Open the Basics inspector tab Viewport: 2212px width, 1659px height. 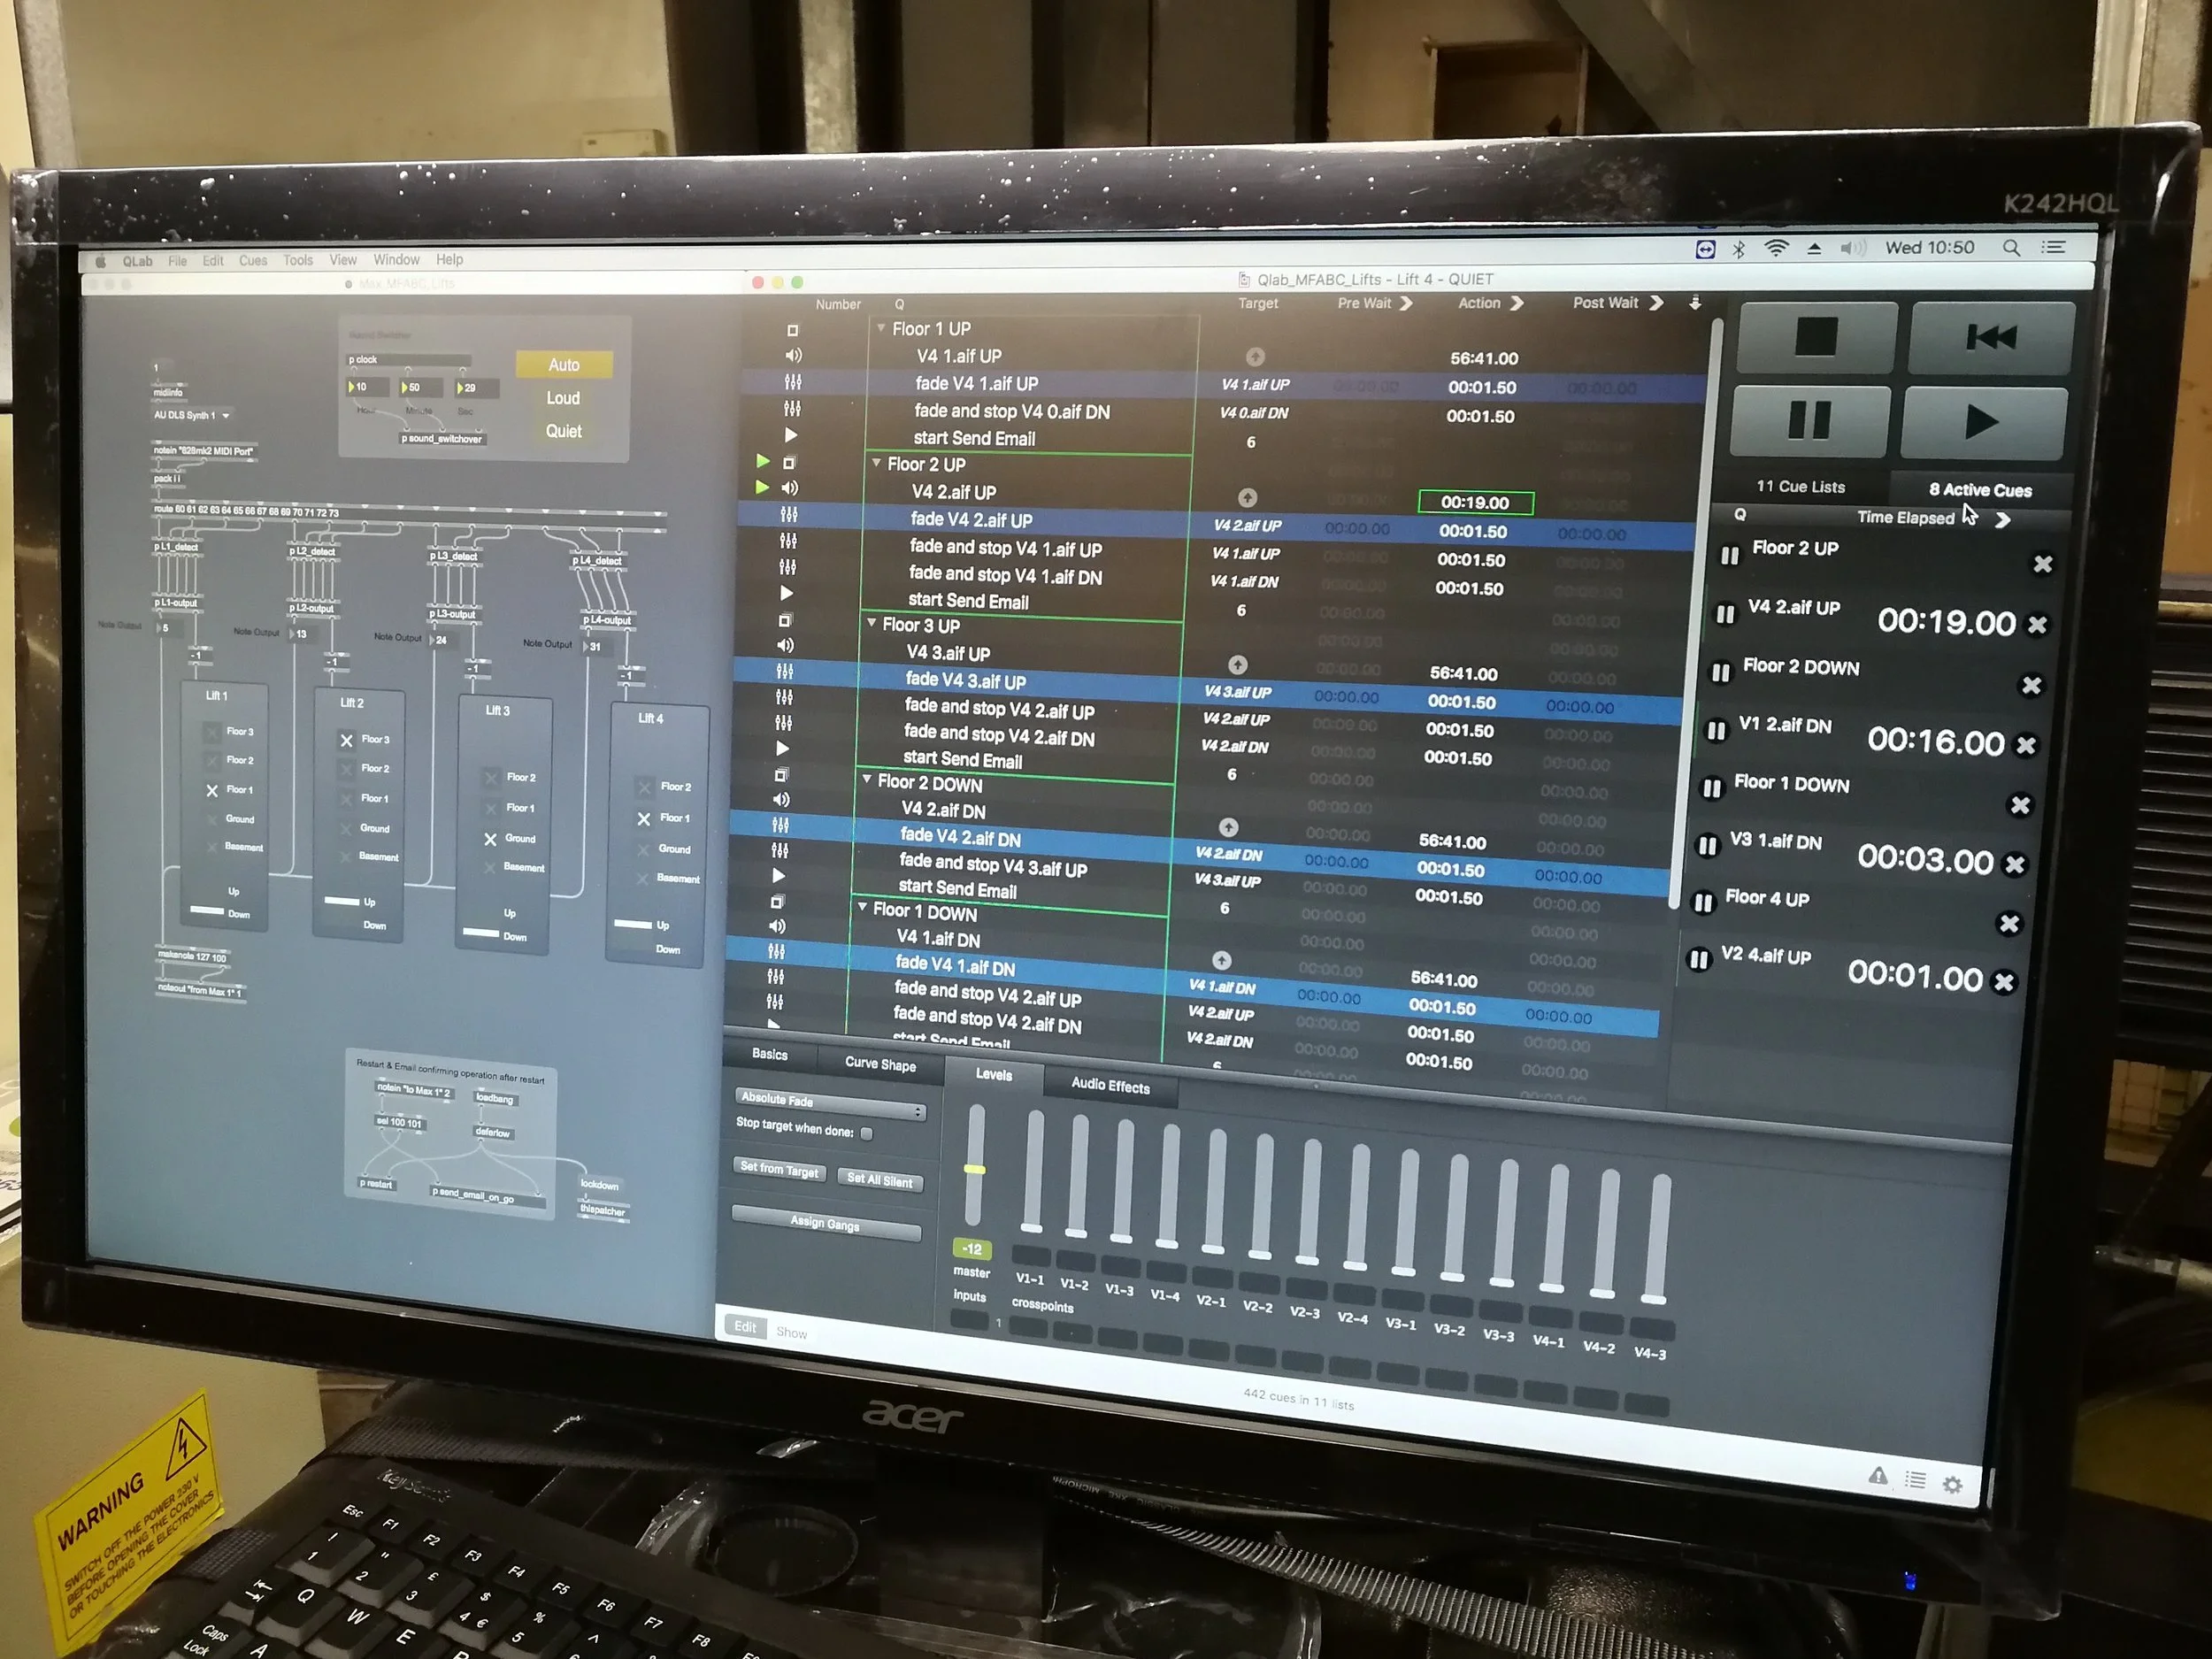[x=769, y=1054]
